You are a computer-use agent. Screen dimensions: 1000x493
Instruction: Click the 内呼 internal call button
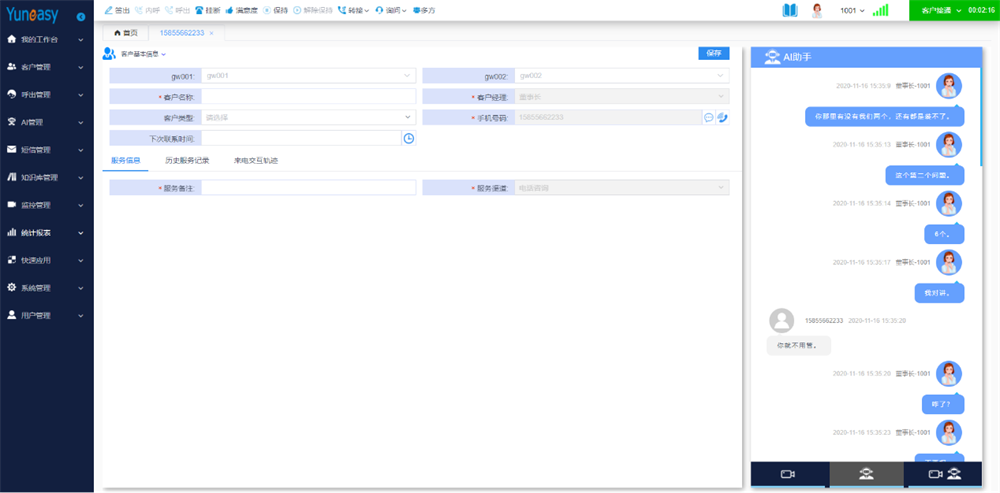(x=147, y=10)
